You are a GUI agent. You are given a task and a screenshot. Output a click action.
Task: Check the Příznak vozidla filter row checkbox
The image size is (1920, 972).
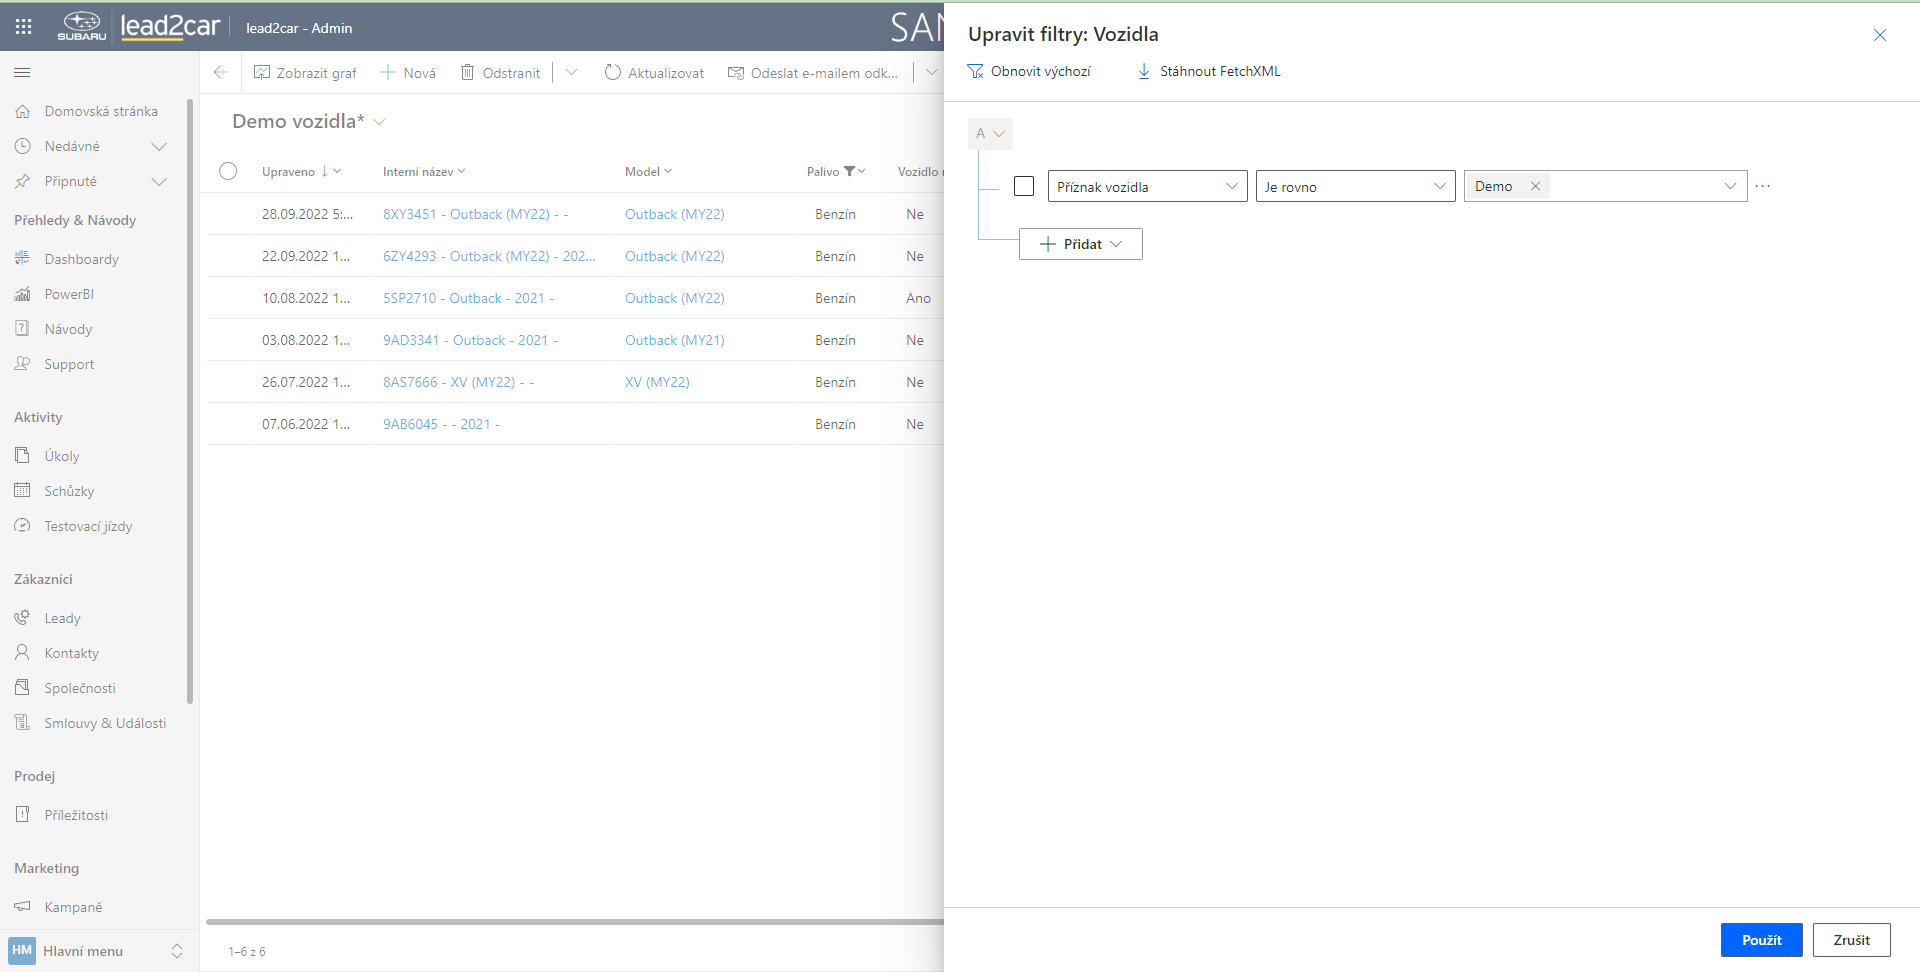[1024, 186]
